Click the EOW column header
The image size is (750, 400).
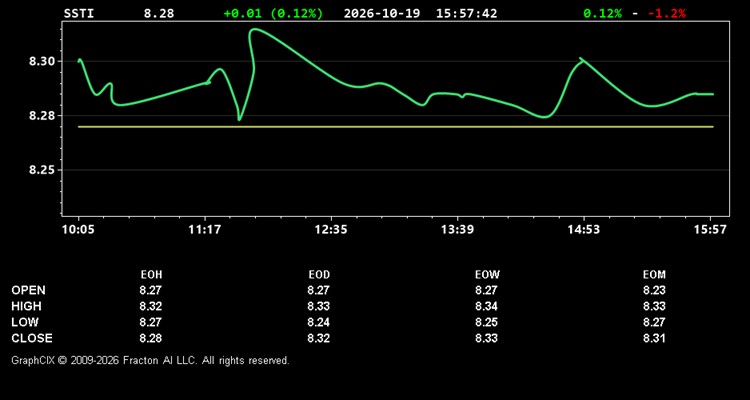pyautogui.click(x=487, y=275)
